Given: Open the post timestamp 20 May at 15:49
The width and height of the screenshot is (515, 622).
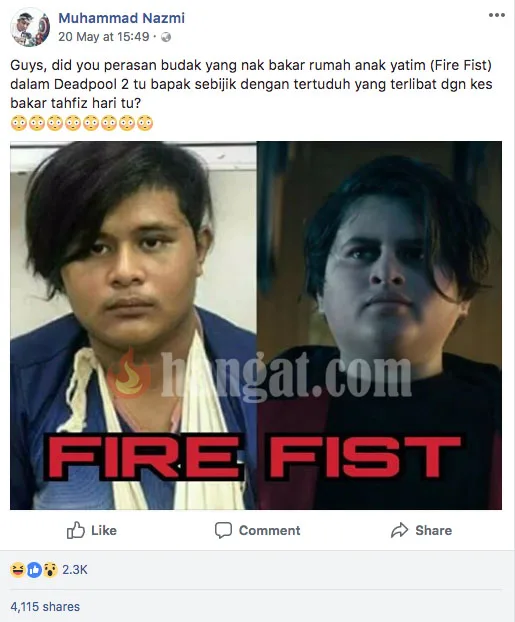Looking at the screenshot, I should (104, 37).
